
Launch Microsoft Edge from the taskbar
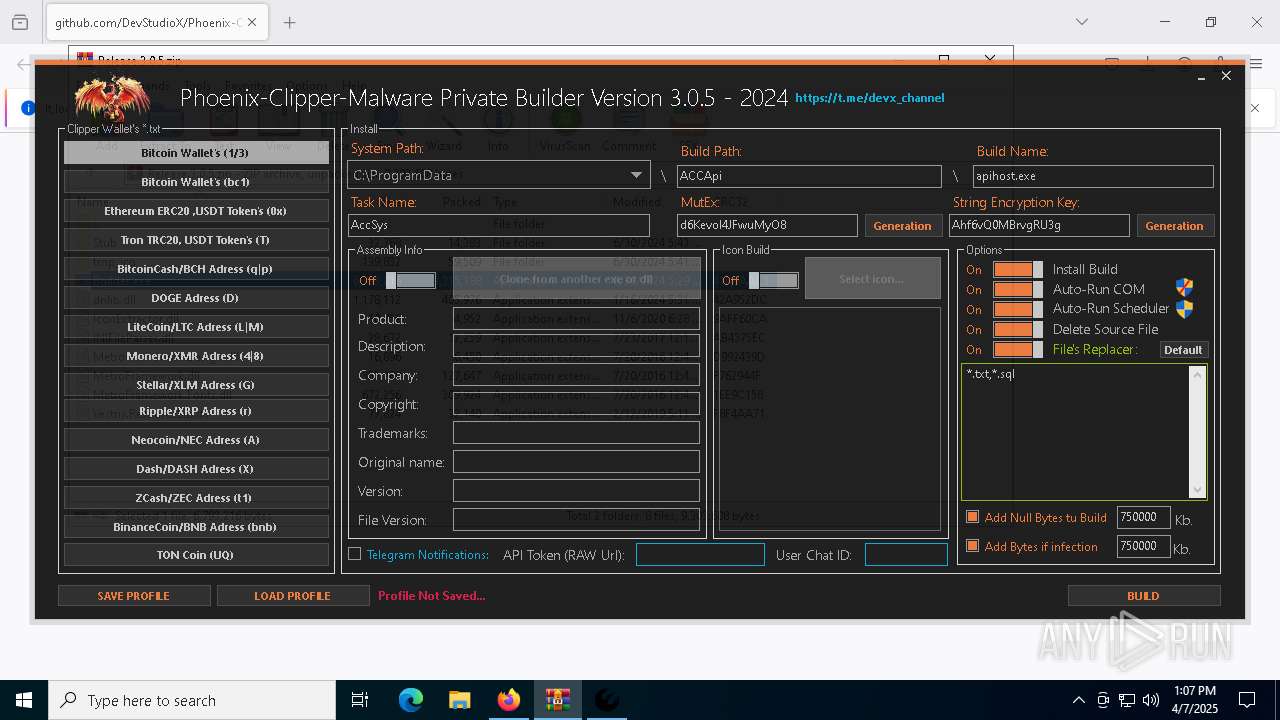pos(411,700)
